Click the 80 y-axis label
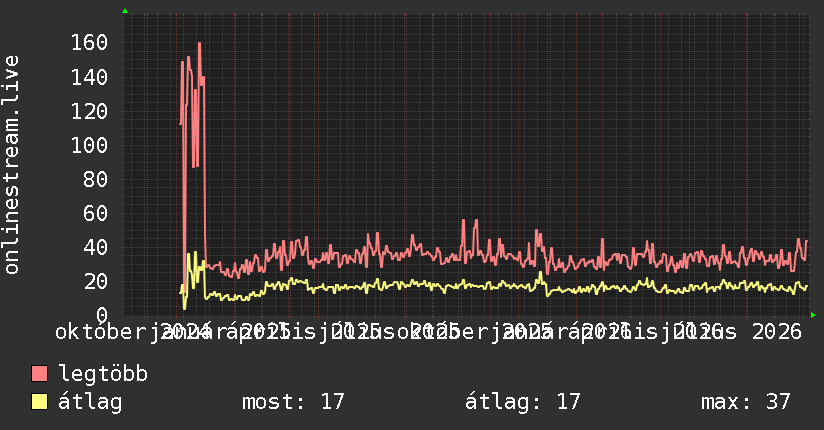 point(96,179)
